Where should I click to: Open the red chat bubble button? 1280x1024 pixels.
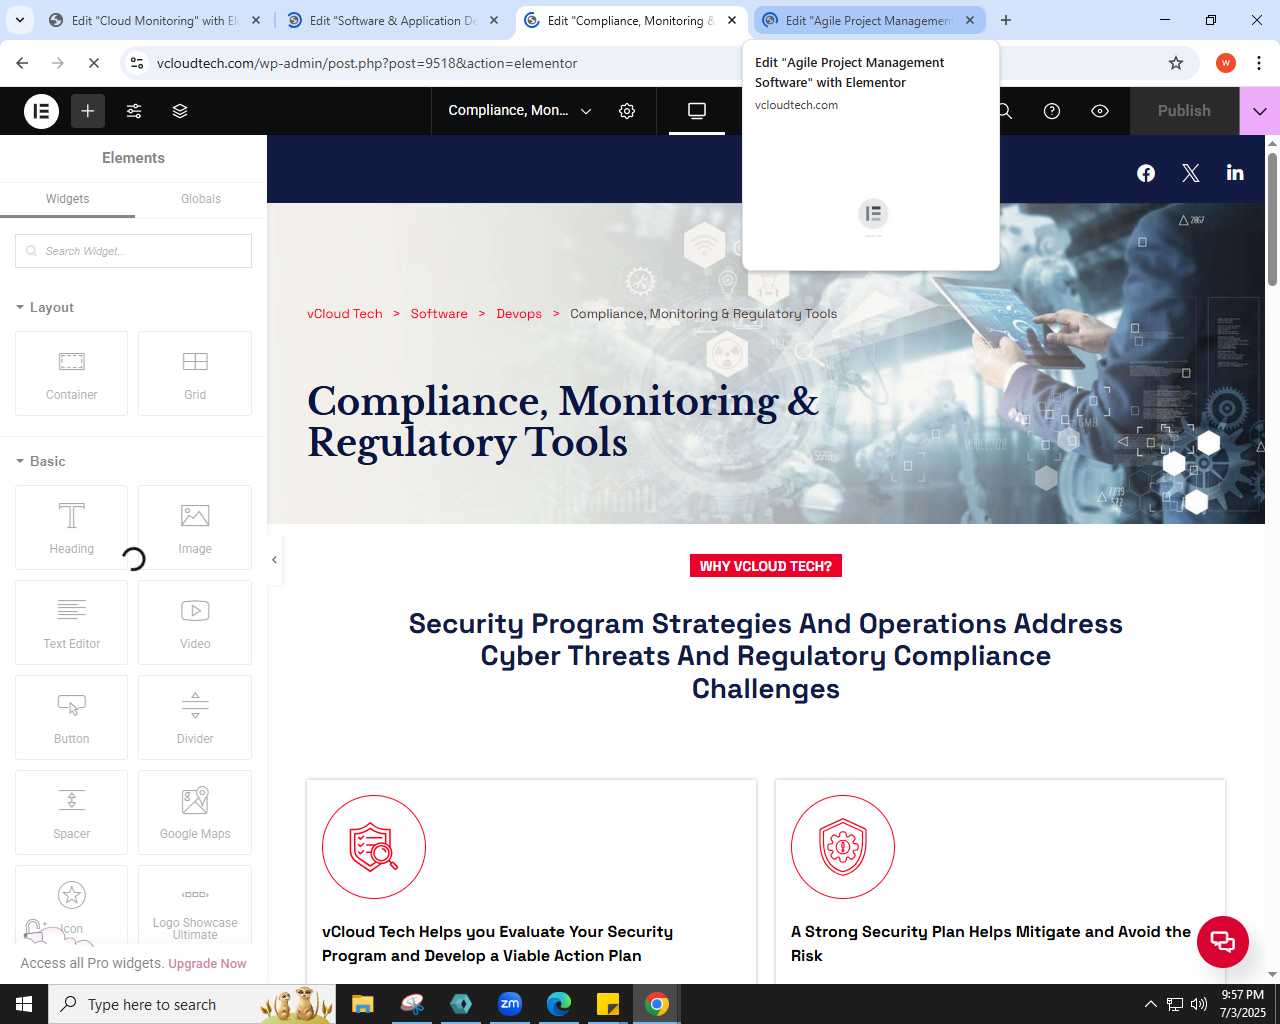tap(1223, 941)
